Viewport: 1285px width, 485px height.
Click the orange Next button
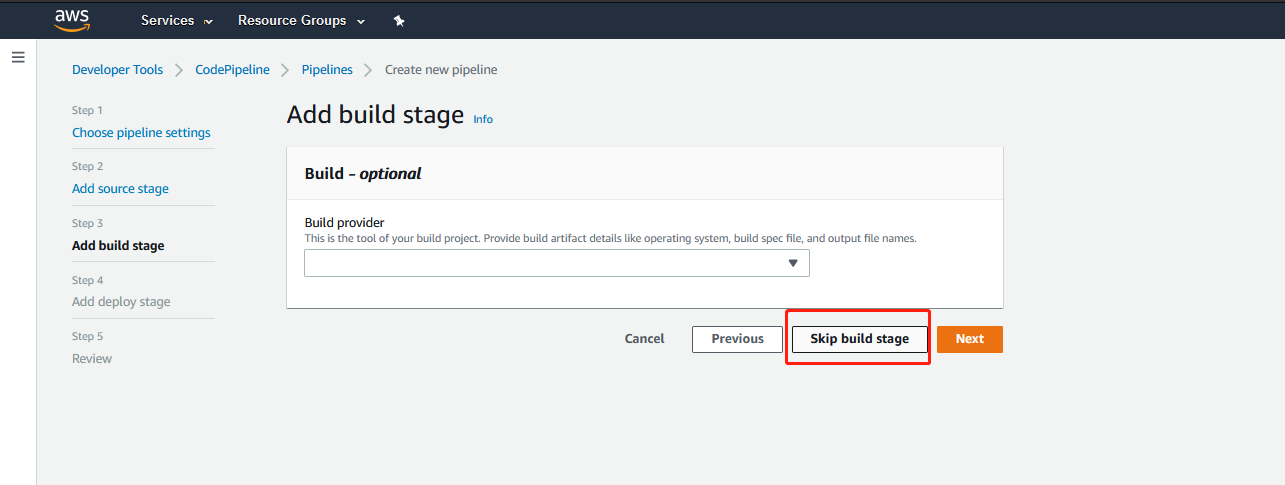(x=970, y=339)
